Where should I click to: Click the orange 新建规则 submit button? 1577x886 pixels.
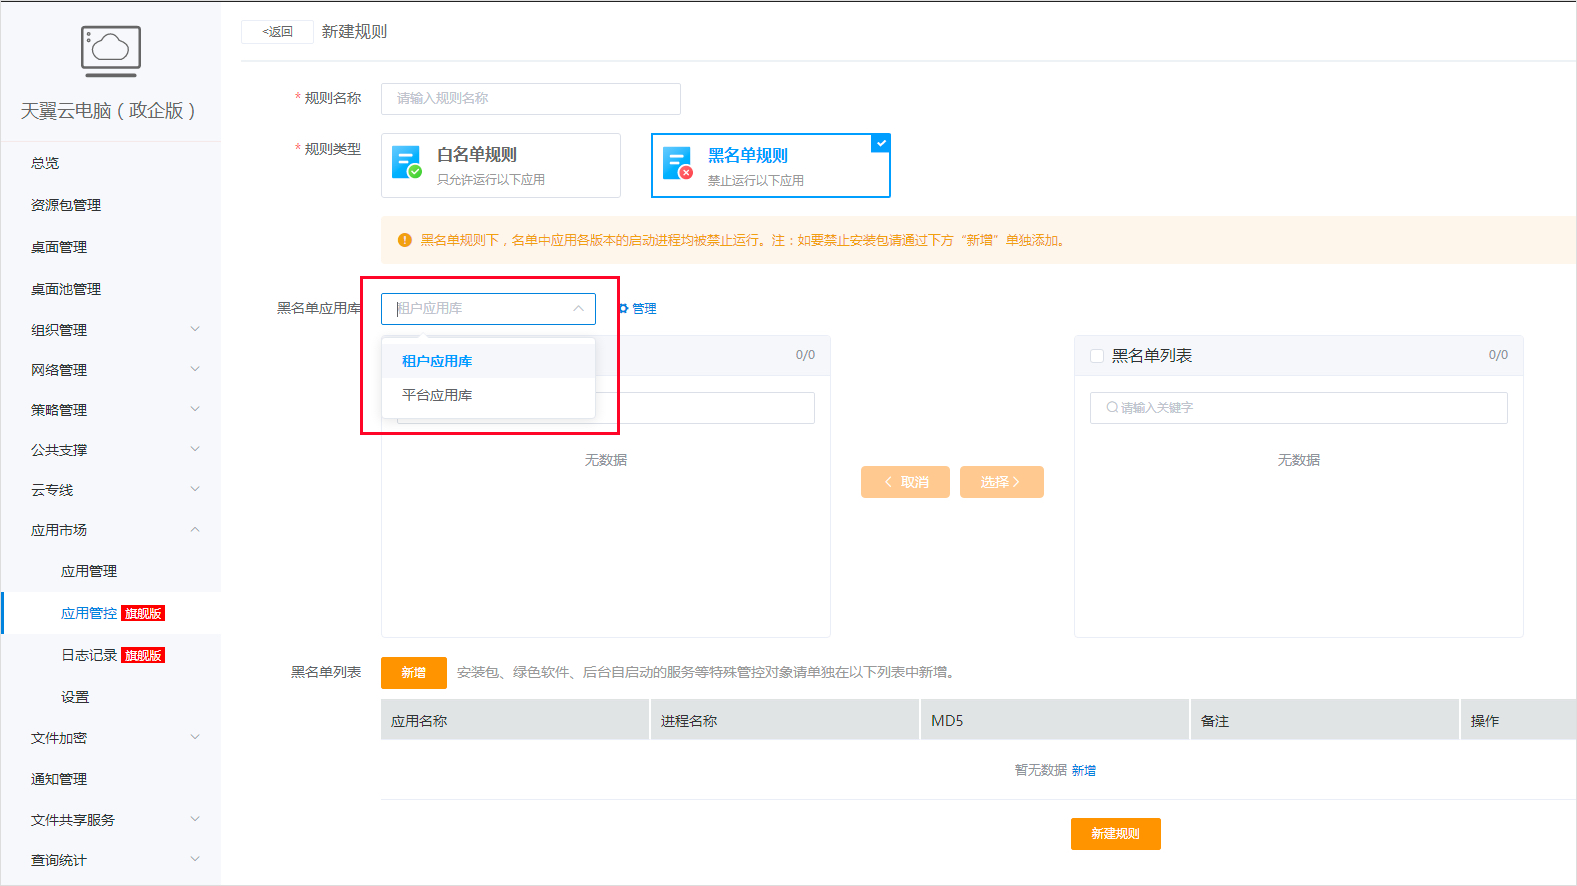[x=1115, y=834]
